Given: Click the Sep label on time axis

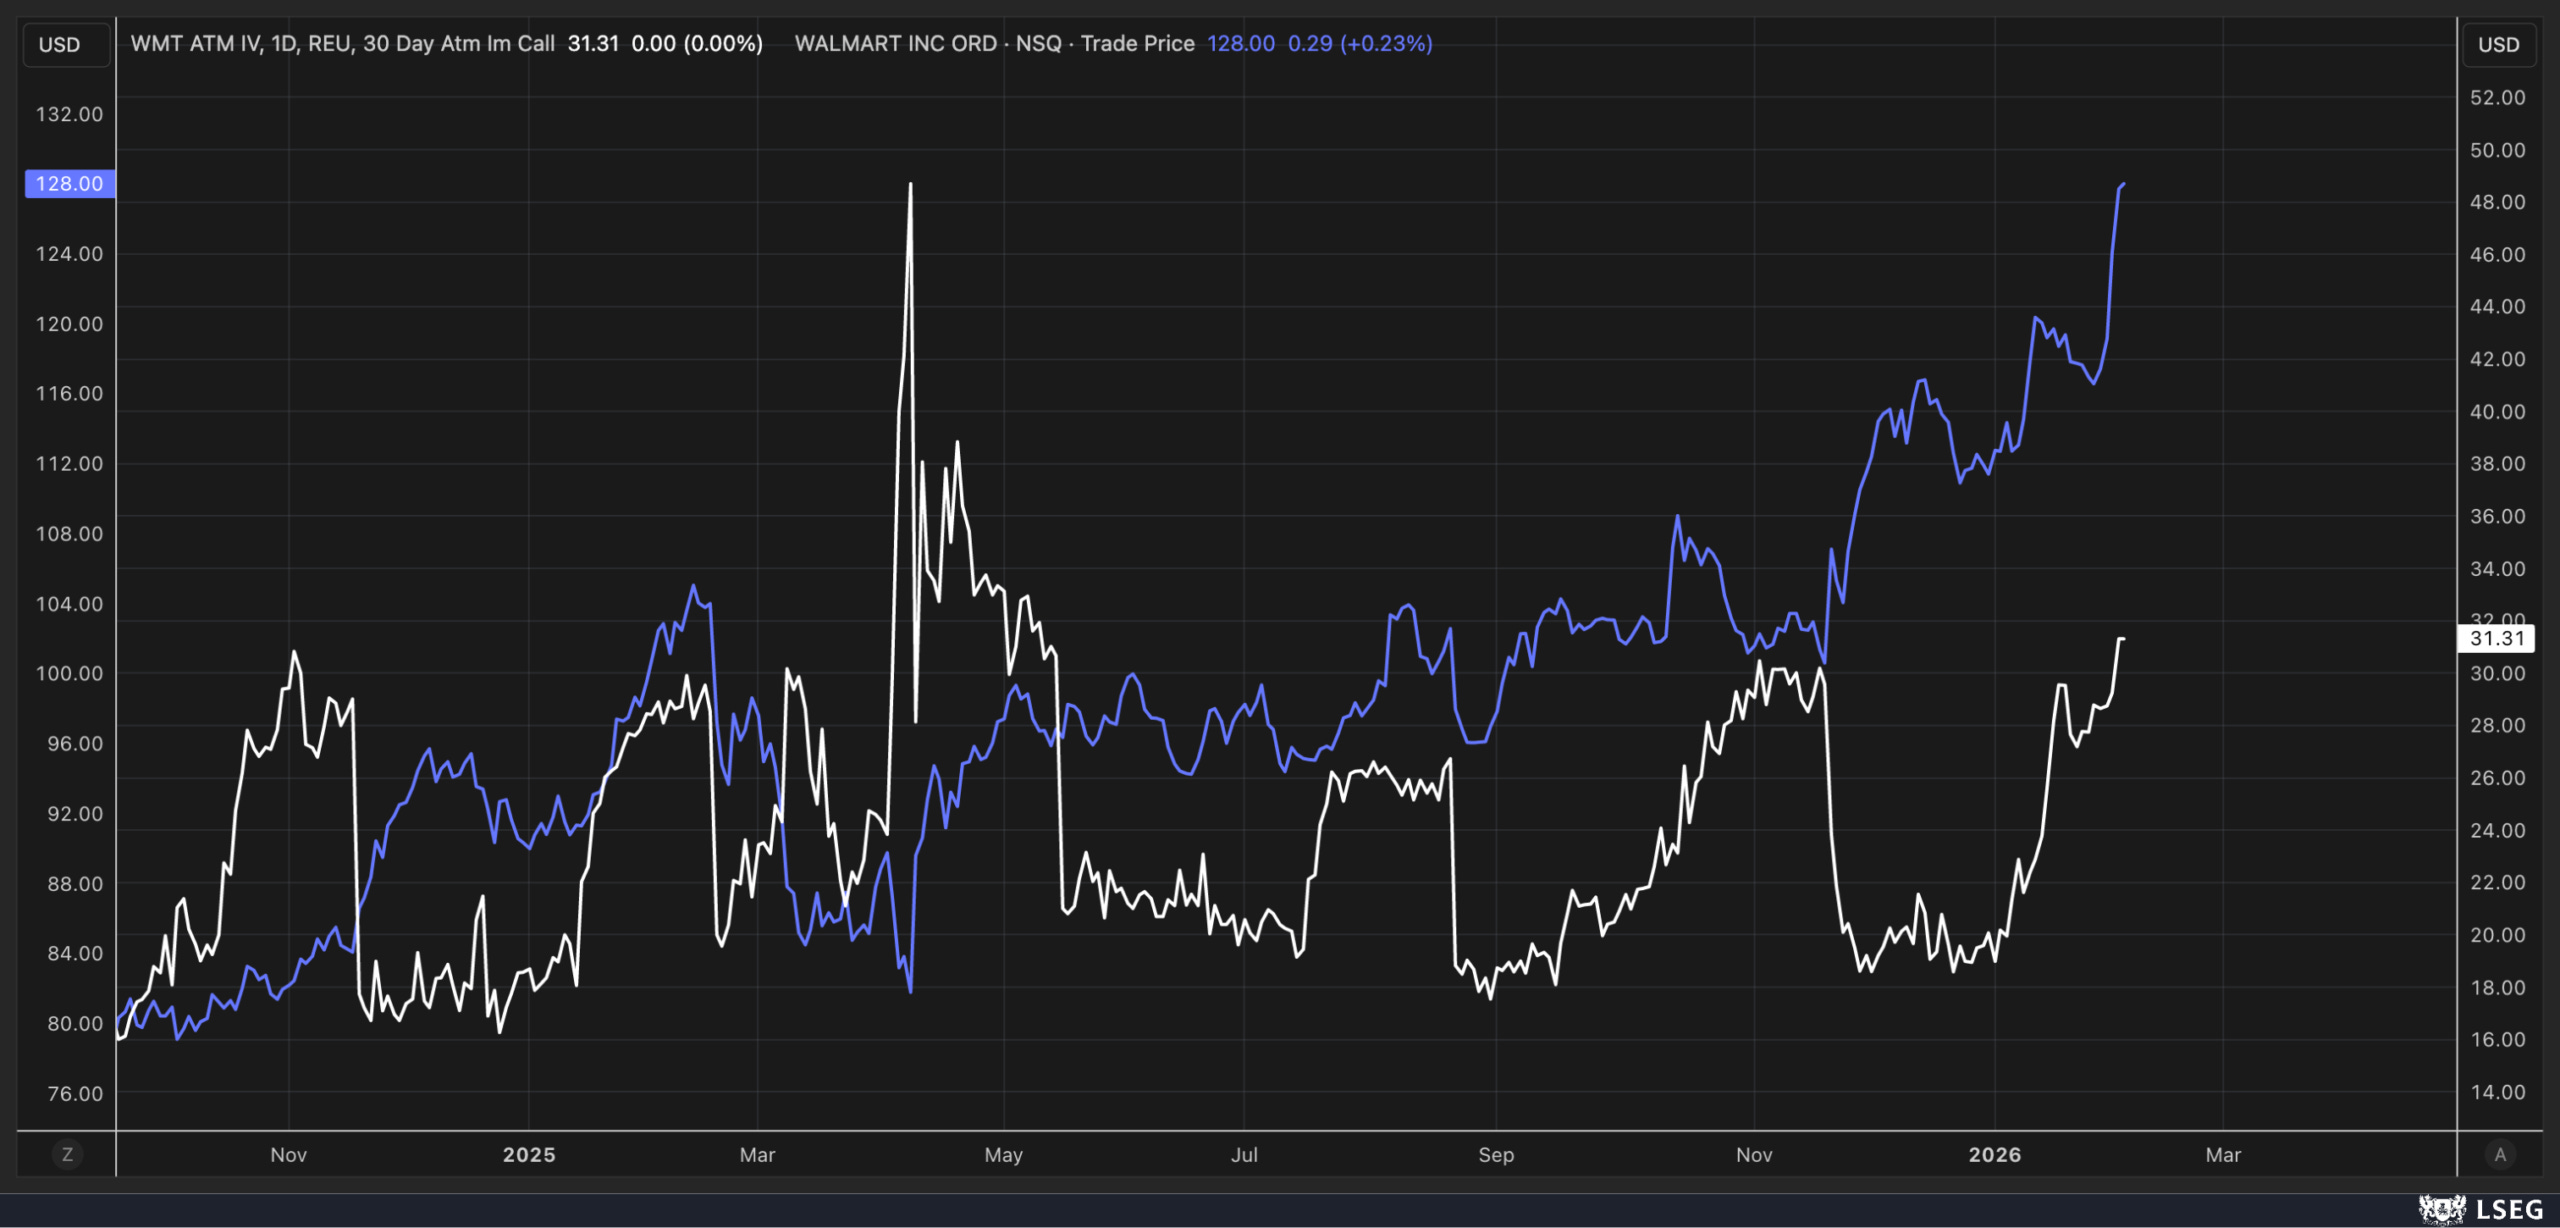Looking at the screenshot, I should click(1496, 1155).
